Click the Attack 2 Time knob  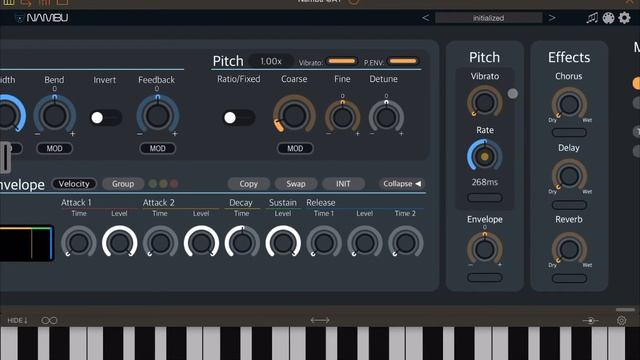160,243
